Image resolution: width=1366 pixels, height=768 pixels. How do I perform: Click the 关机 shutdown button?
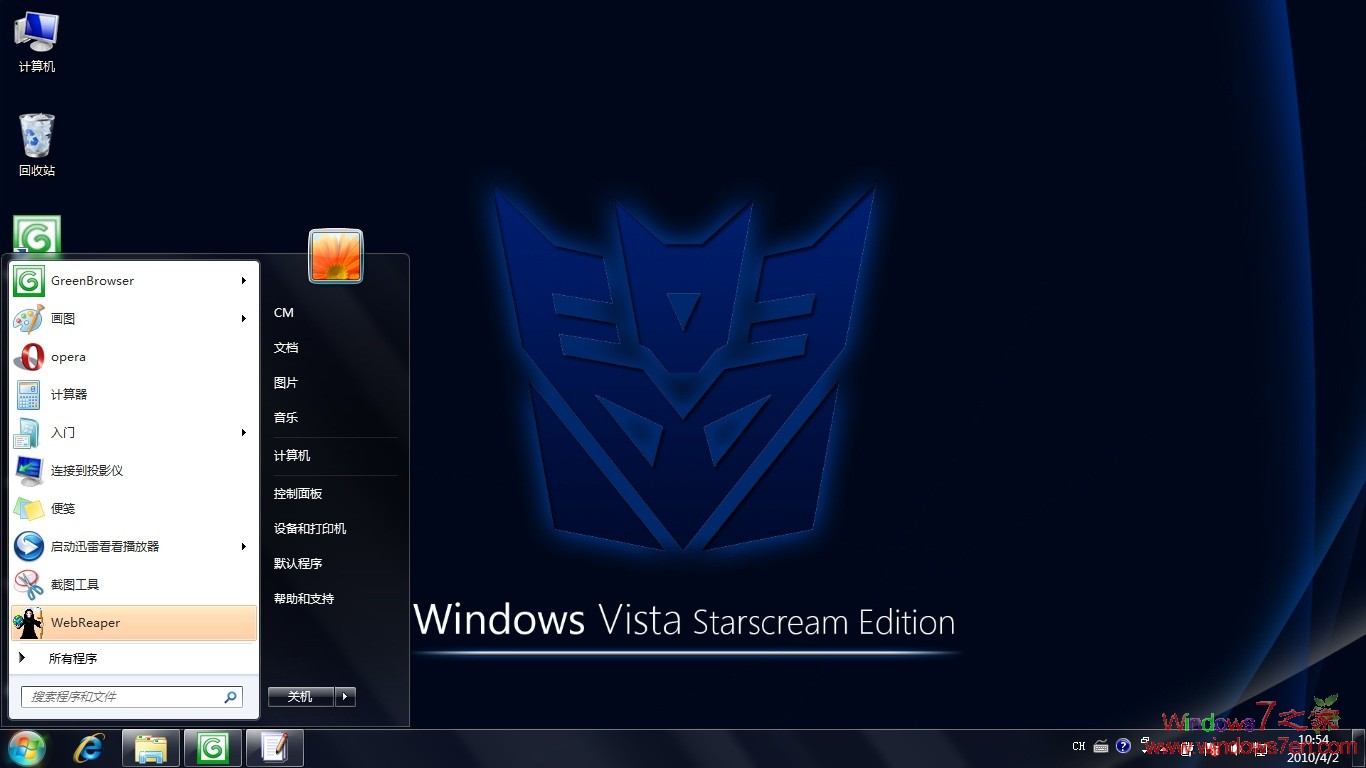298,696
